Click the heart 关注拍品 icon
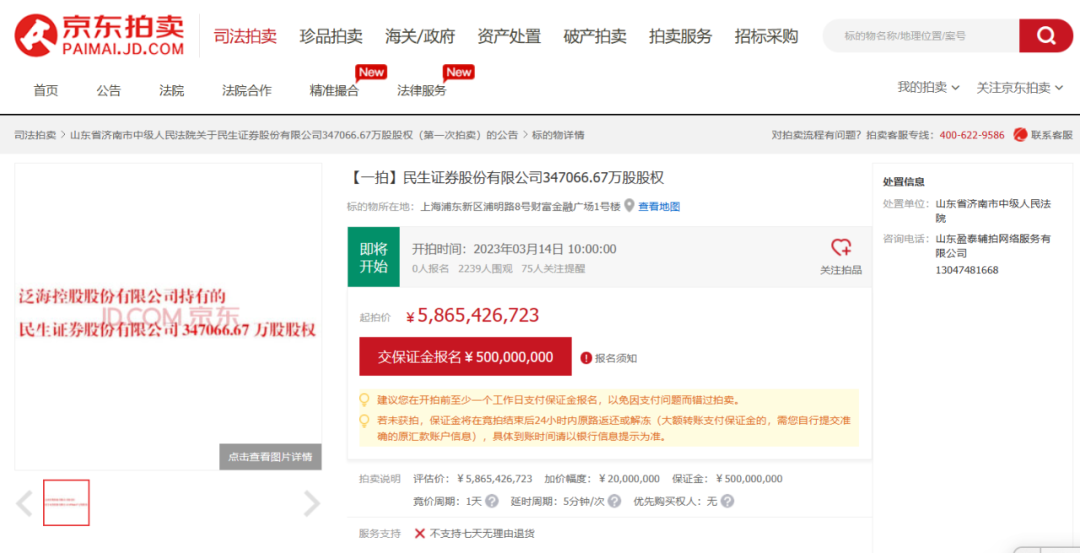Screen dimensions: 1080x553 [841, 247]
